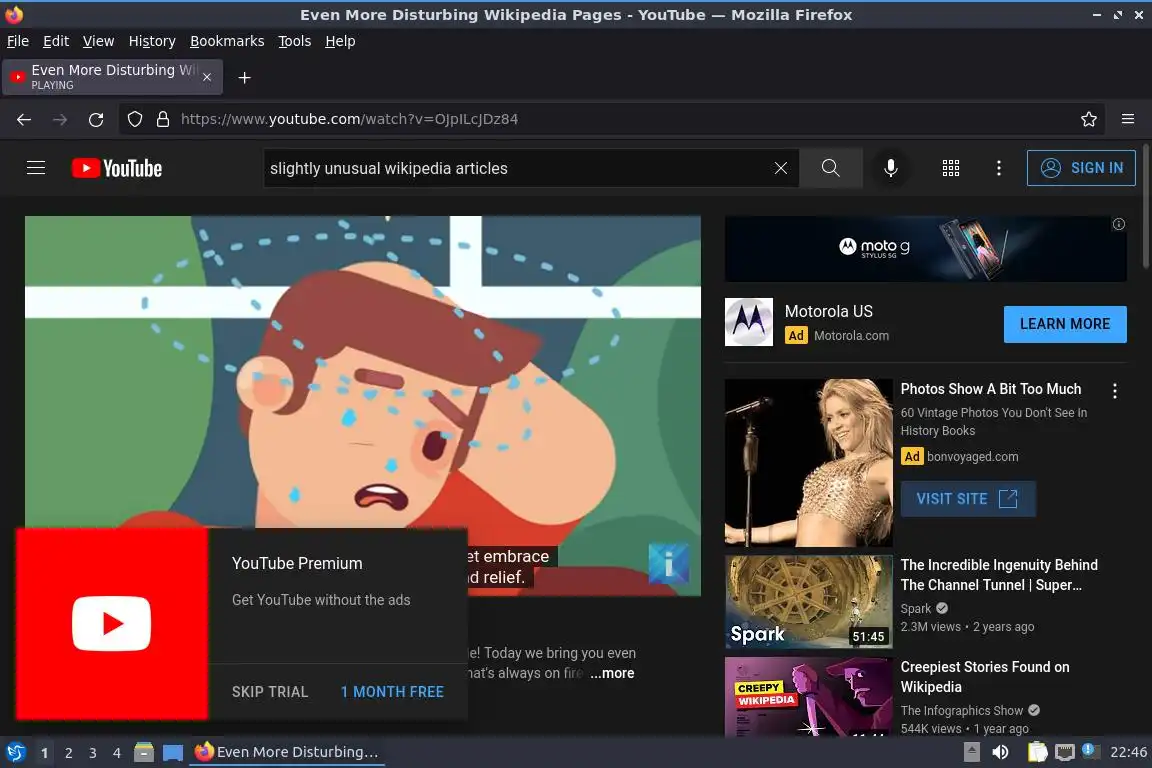Bookmark this page with the star
Screen dimensions: 1152x768
[1089, 119]
